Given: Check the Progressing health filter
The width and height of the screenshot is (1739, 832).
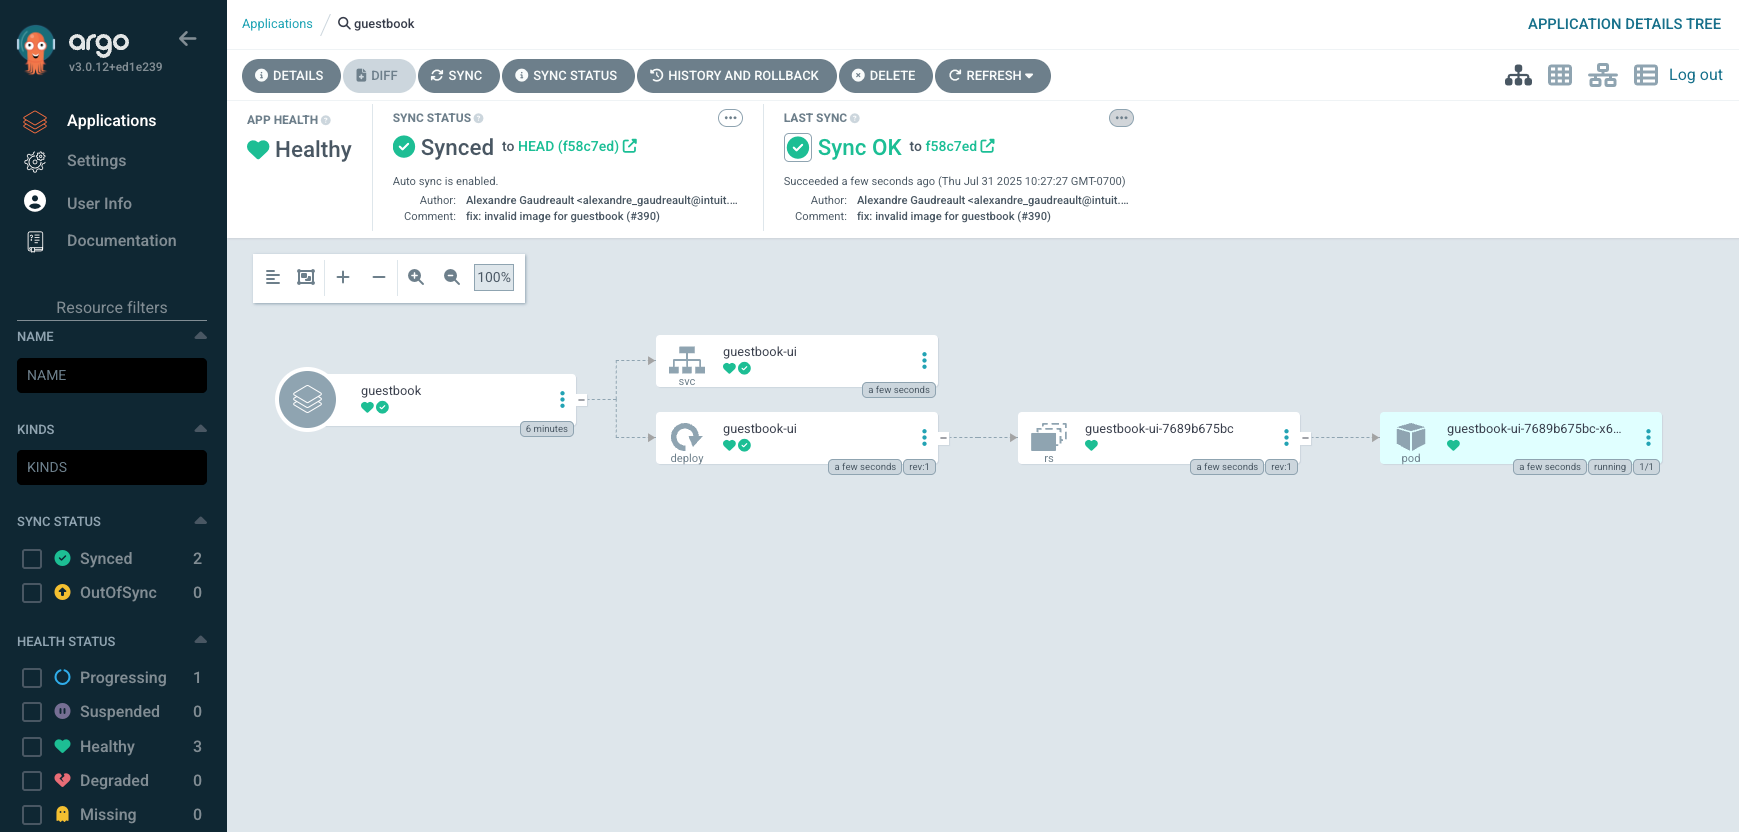Looking at the screenshot, I should (x=32, y=678).
